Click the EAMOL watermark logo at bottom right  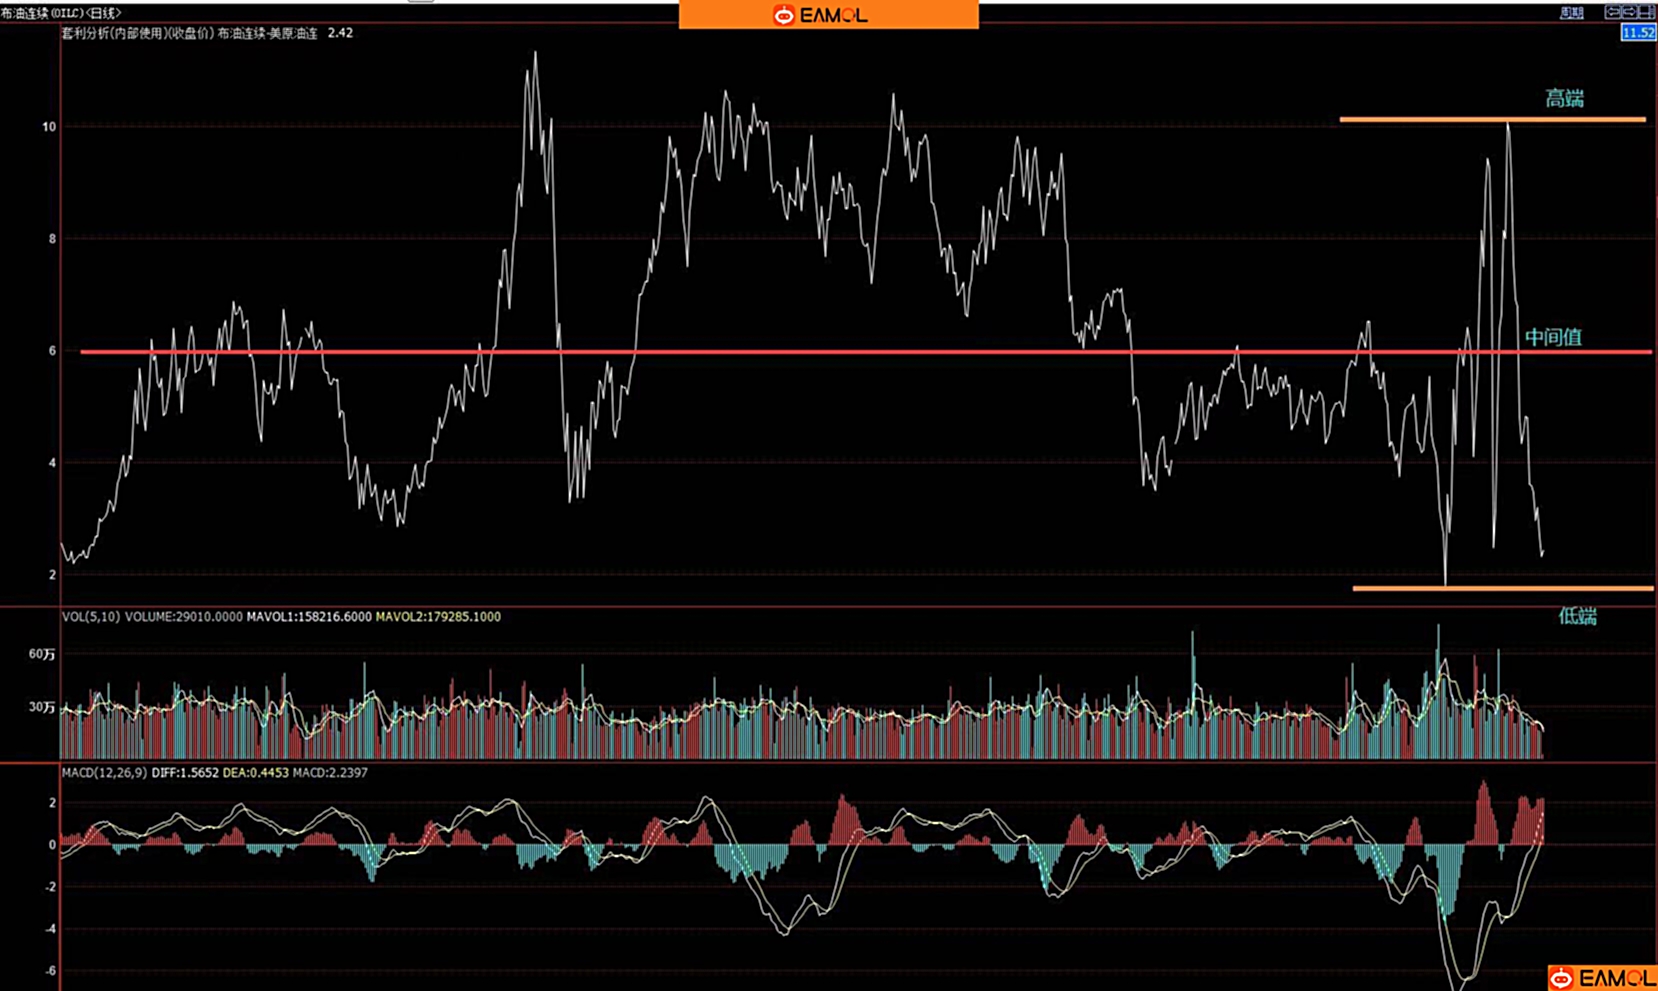(1601, 977)
